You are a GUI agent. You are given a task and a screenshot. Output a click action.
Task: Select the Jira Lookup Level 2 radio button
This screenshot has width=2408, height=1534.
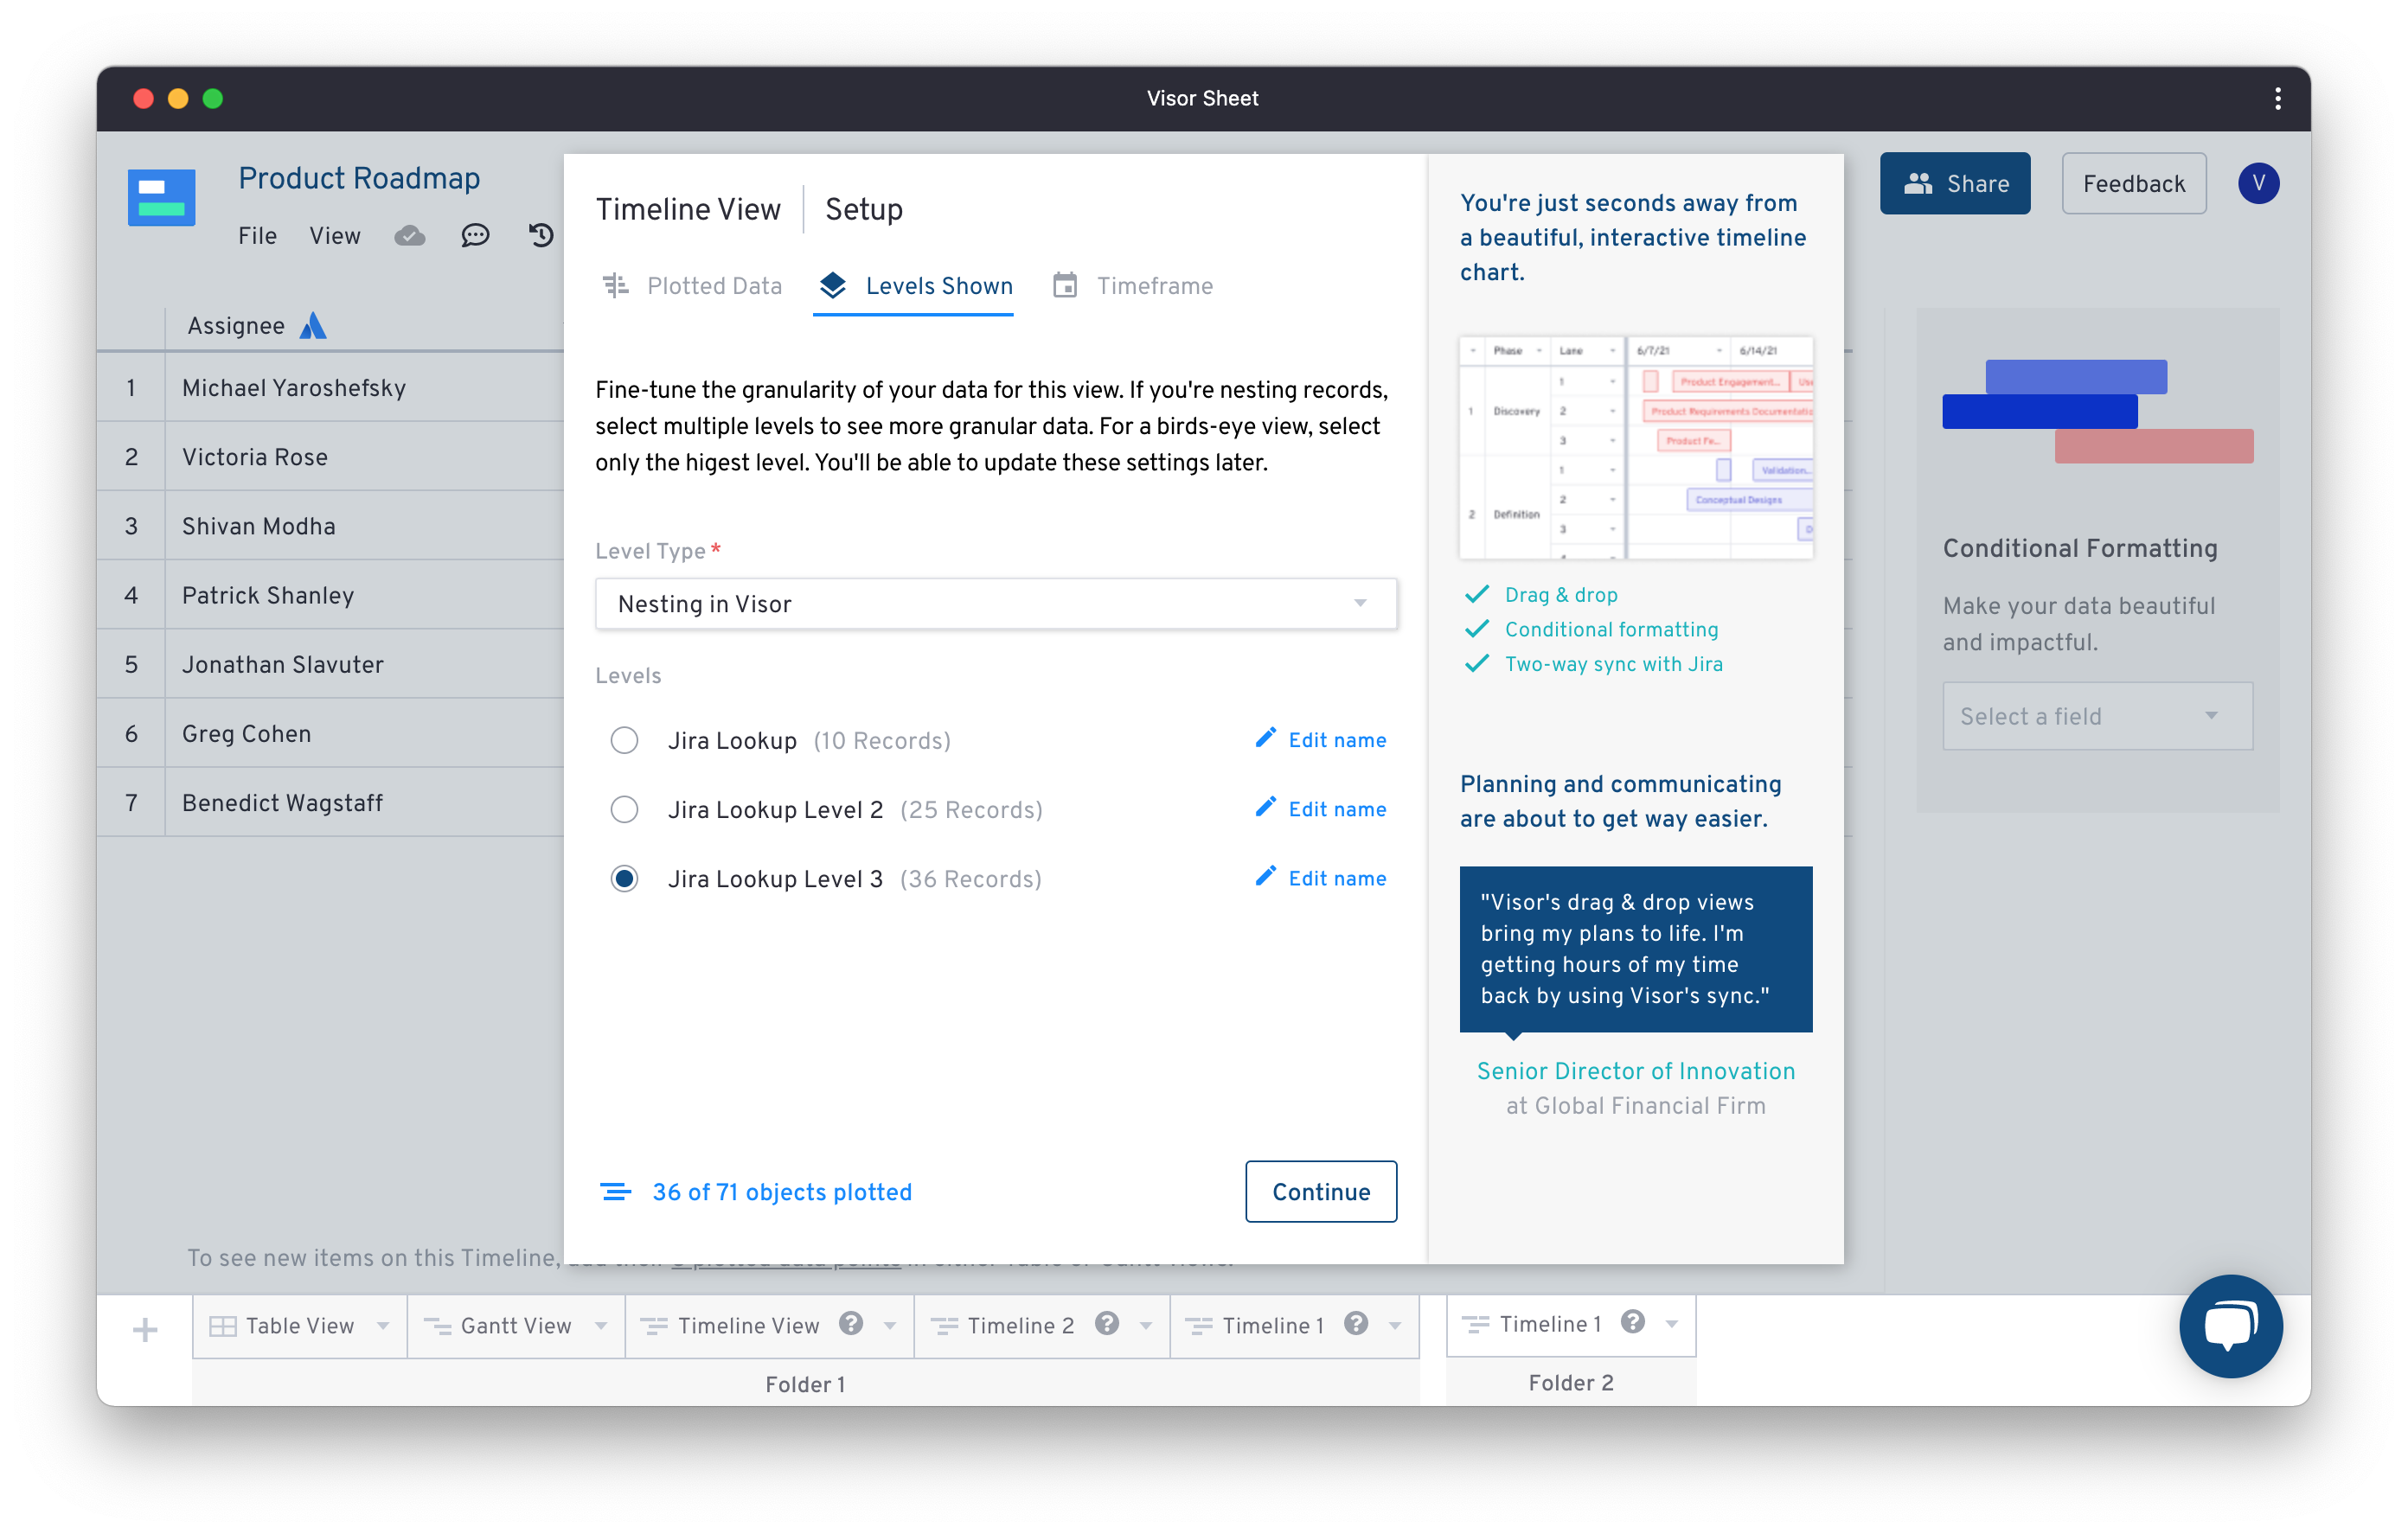624,809
